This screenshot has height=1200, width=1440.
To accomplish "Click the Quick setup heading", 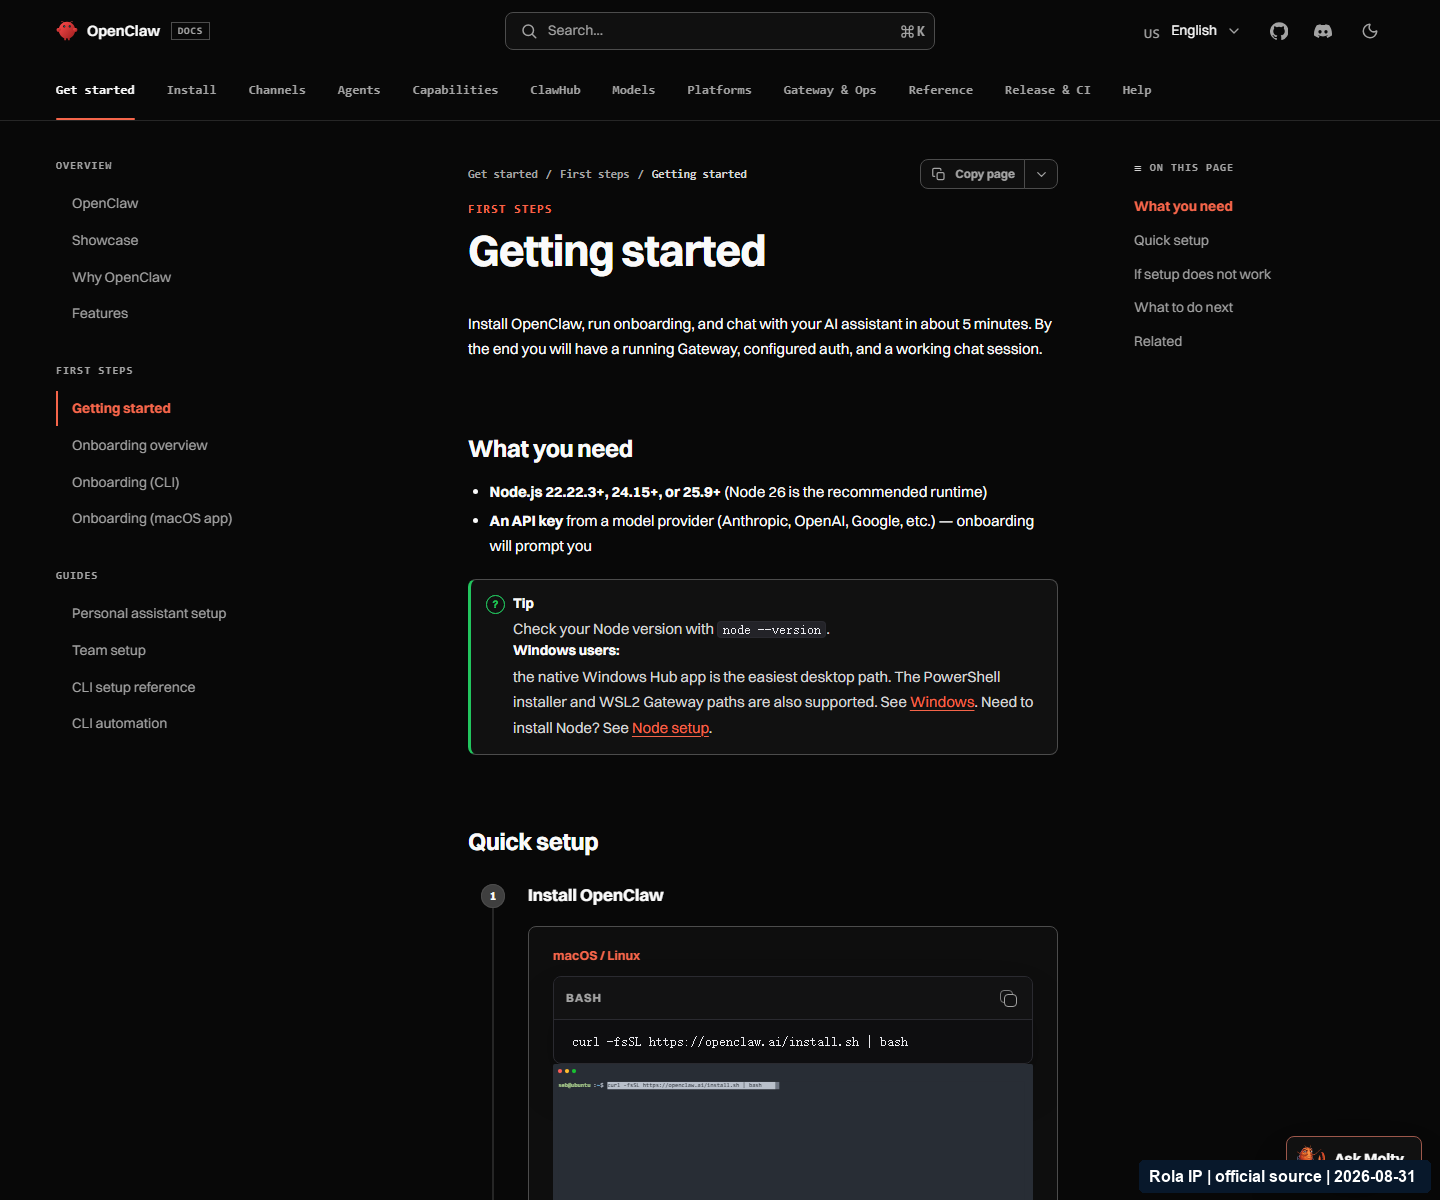I will click(533, 842).
